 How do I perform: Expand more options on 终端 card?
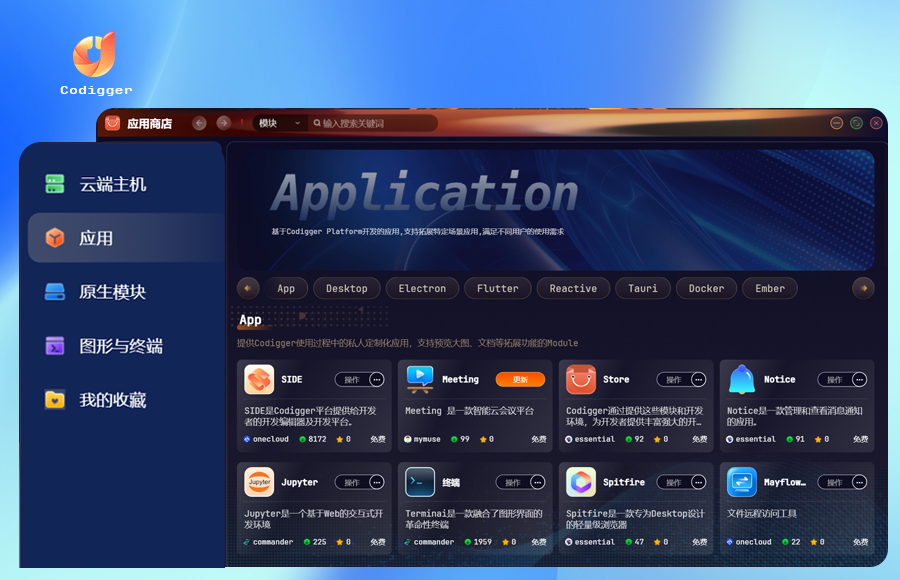[x=538, y=482]
